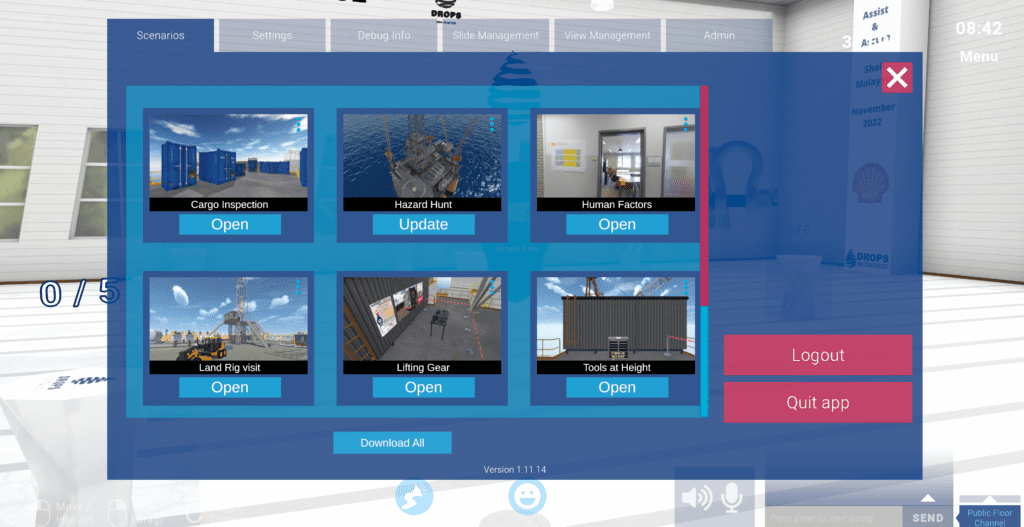Screen dimensions: 1024x527
Task: Open the Human Factors scenario
Action: click(617, 225)
